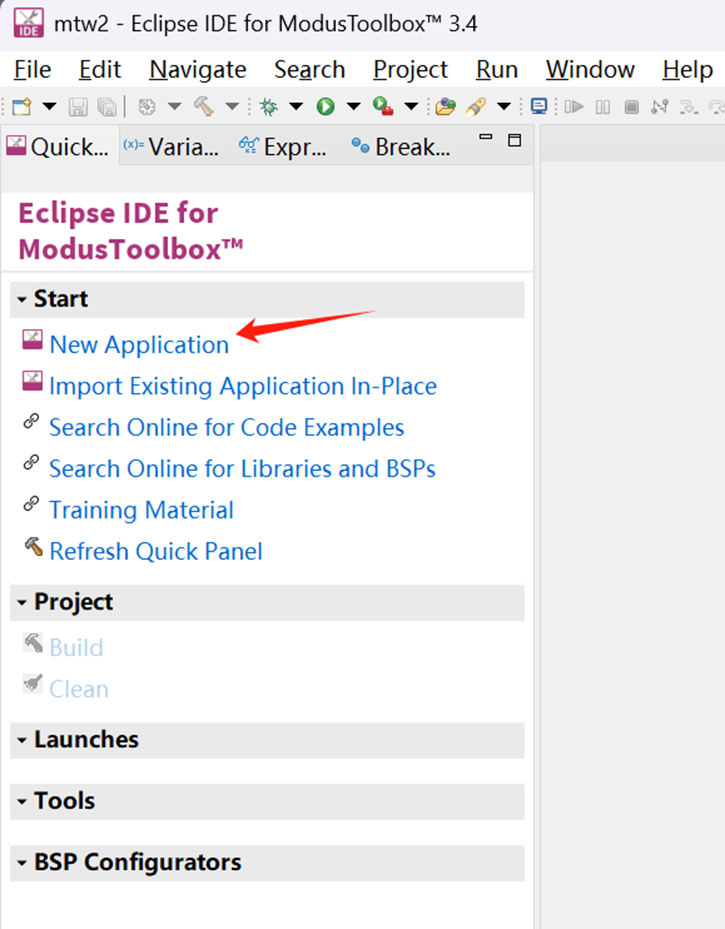The width and height of the screenshot is (725, 929).
Task: Click the Debug bug toolbar icon
Action: click(x=268, y=106)
